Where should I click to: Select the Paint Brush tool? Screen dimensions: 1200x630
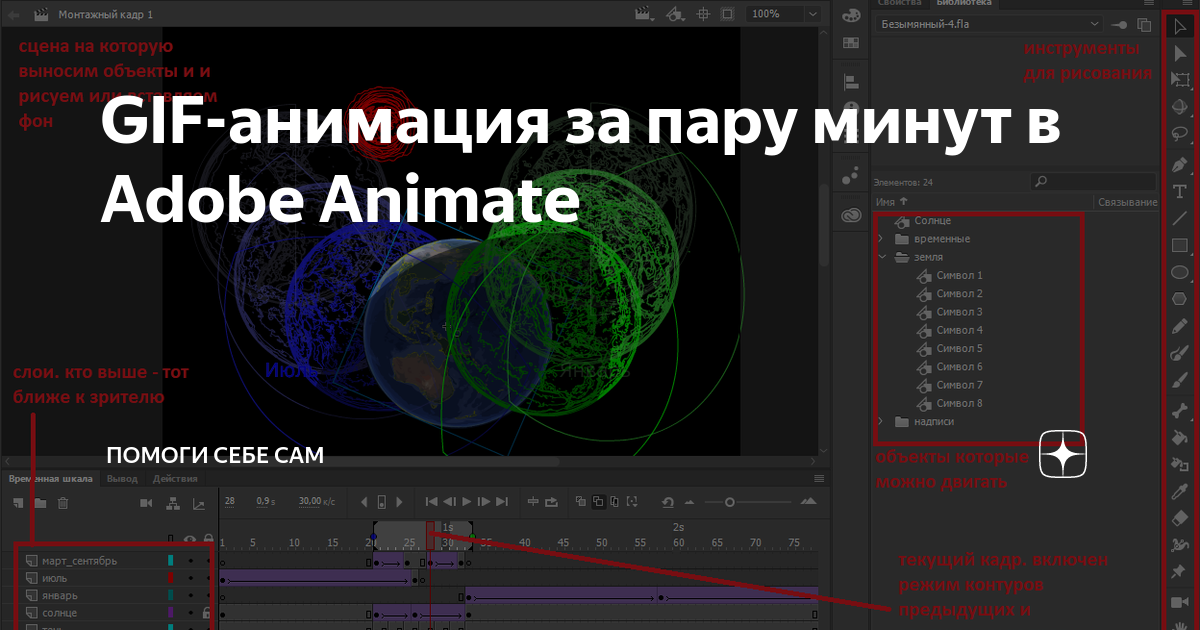pos(1179,354)
